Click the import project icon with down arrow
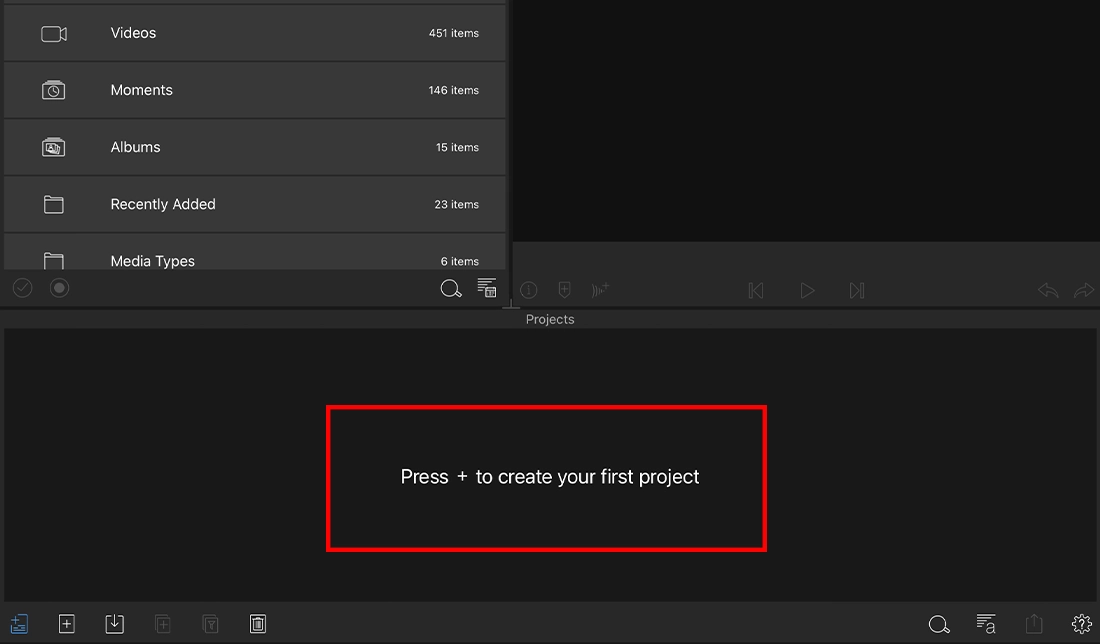 [x=115, y=624]
